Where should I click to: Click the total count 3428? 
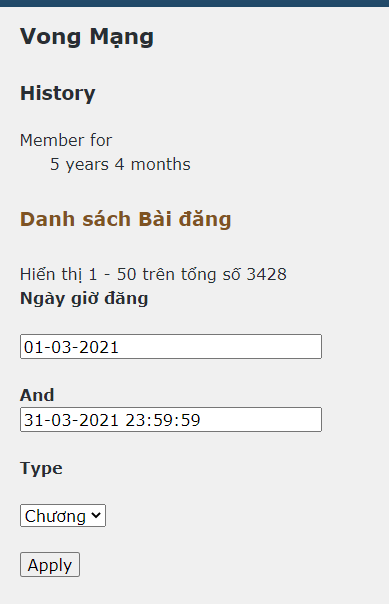pos(267,274)
